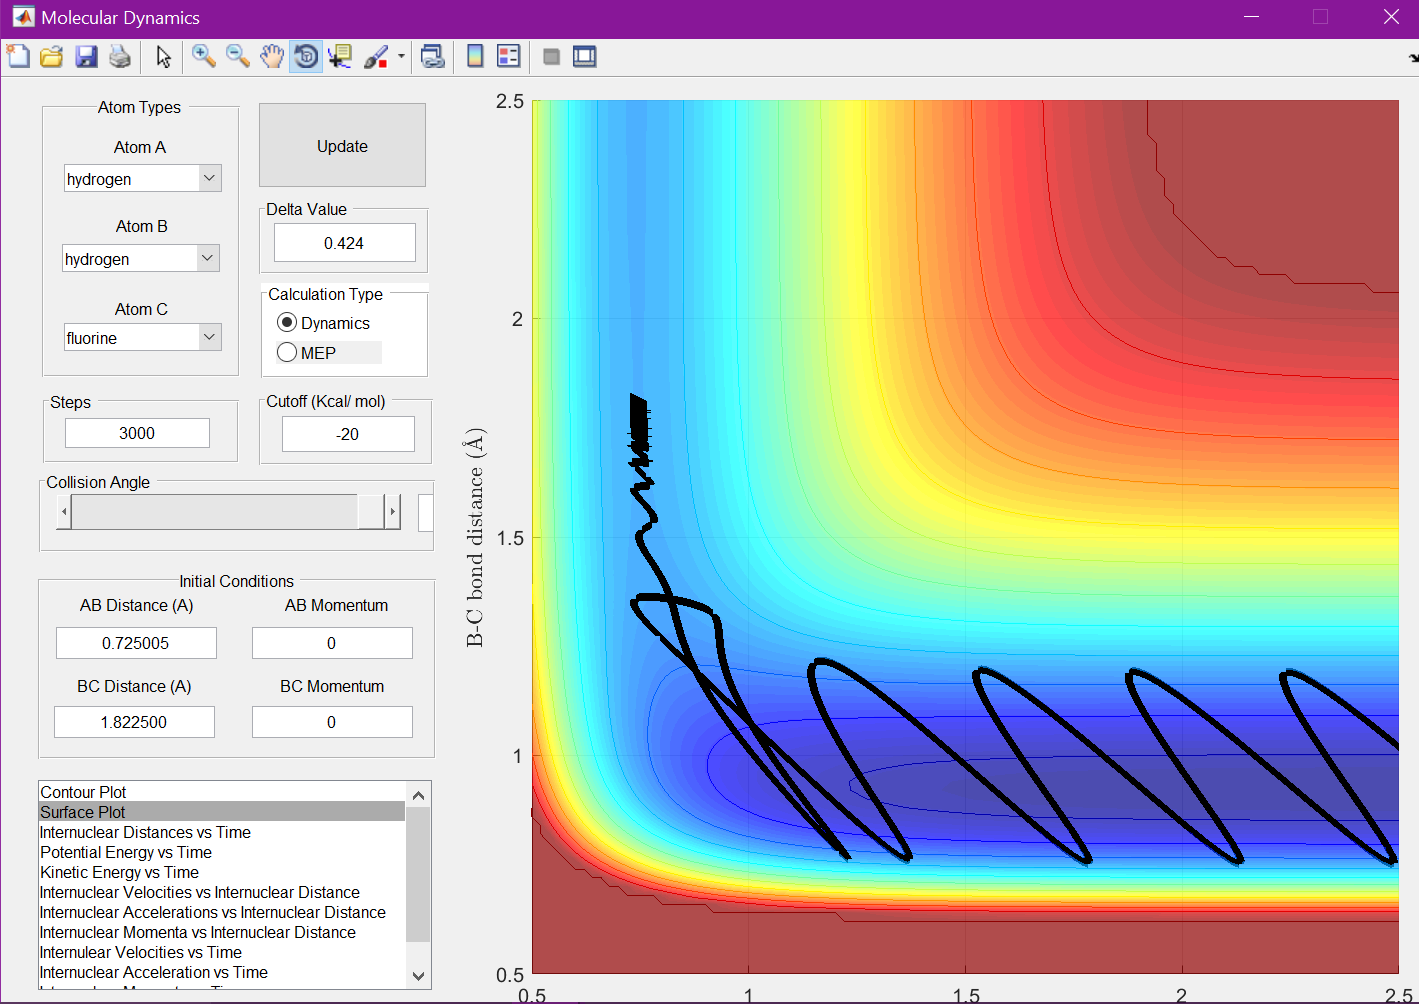The height and width of the screenshot is (1004, 1419).
Task: Select the Dynamics calculation type
Action: coord(288,323)
